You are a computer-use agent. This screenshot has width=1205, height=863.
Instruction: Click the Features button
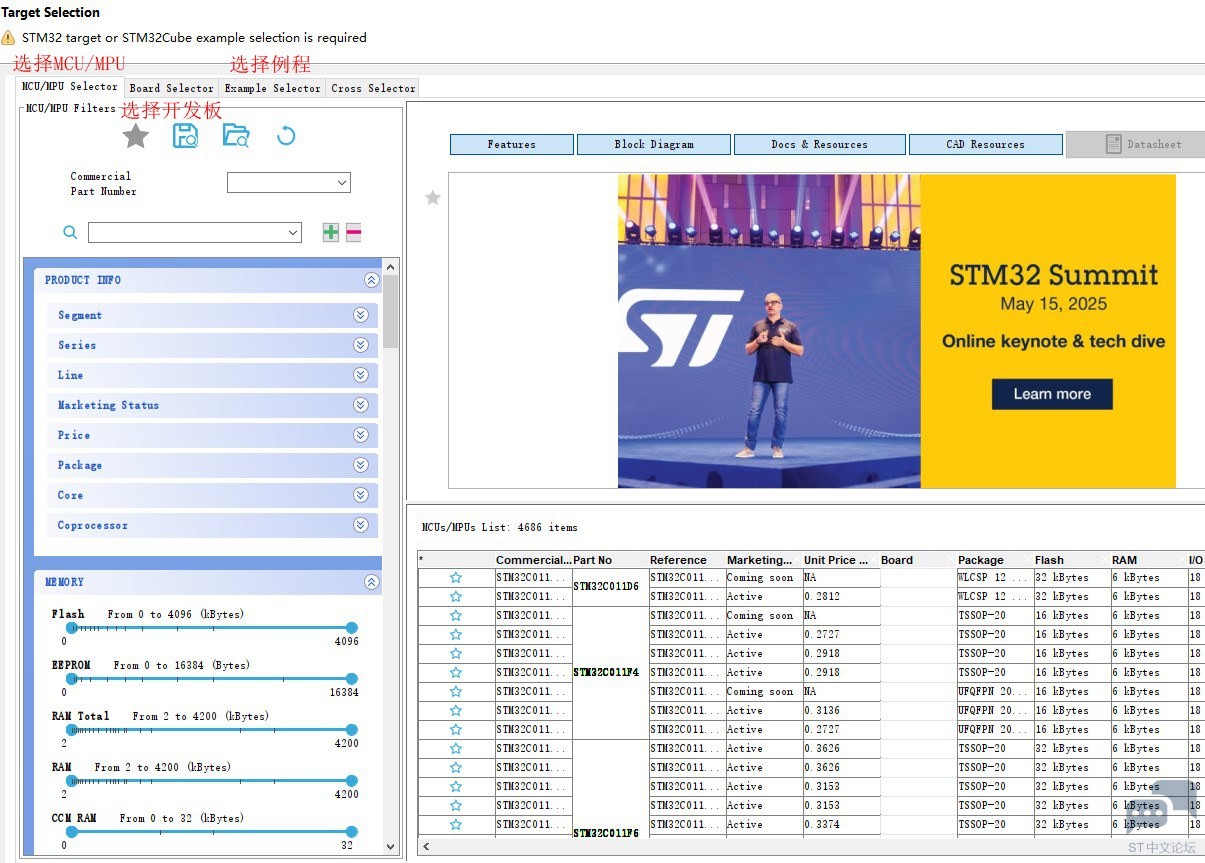click(x=512, y=145)
